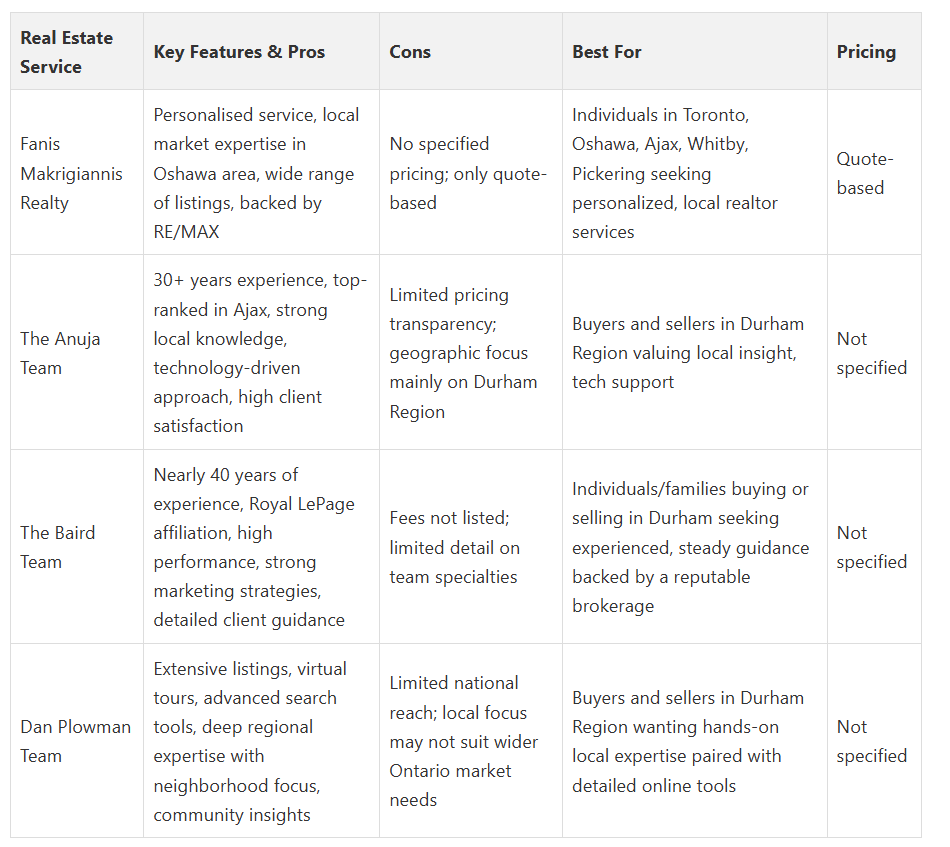950x847 pixels.
Task: Select the Cons column header
Action: coord(410,52)
